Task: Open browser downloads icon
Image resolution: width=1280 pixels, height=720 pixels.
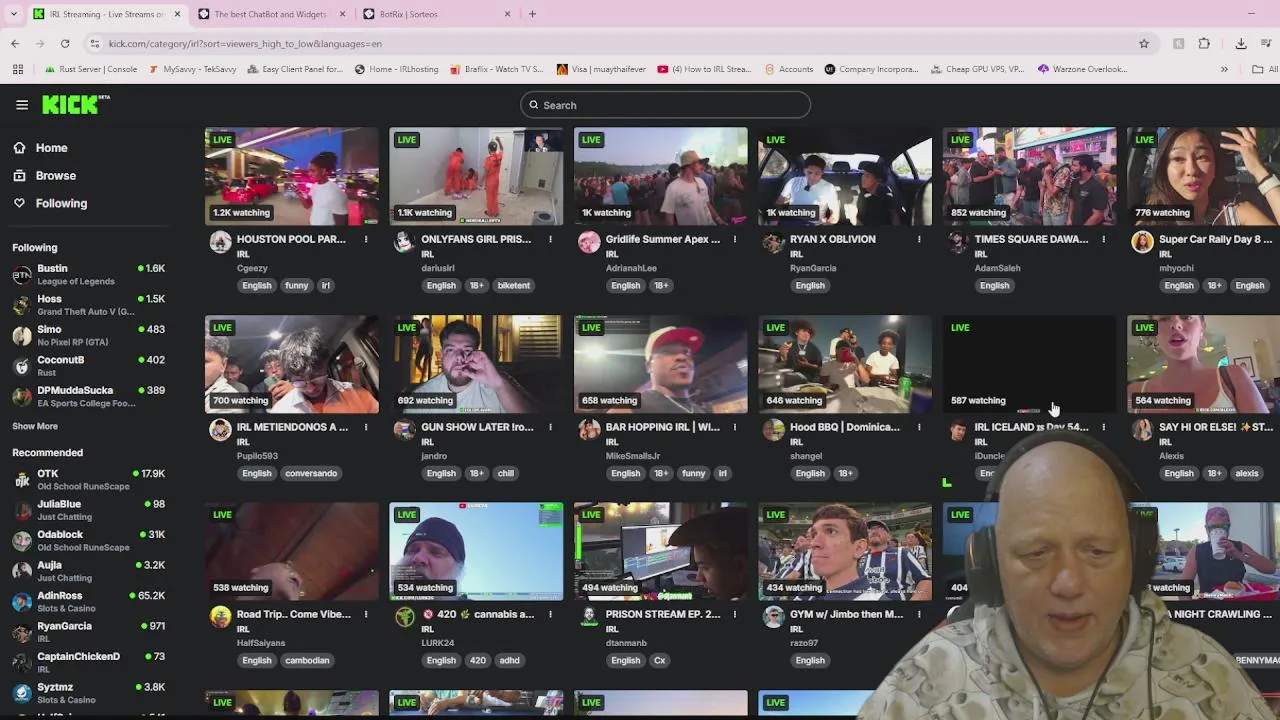Action: click(x=1241, y=43)
